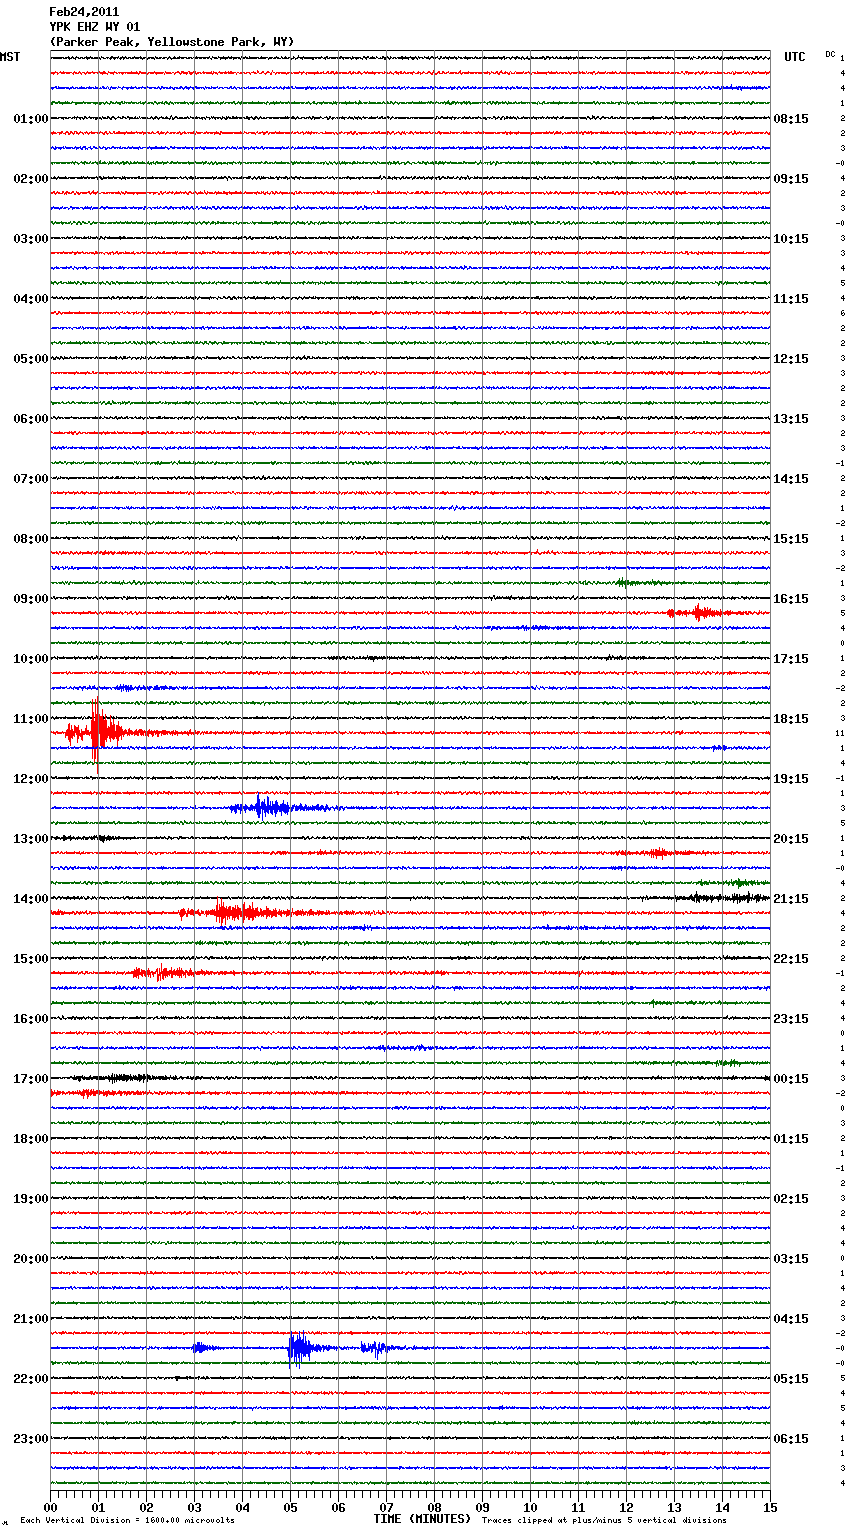The height and width of the screenshot is (1534, 850).
Task: Click minute 12 on the bottom axis
Action: click(x=627, y=1507)
